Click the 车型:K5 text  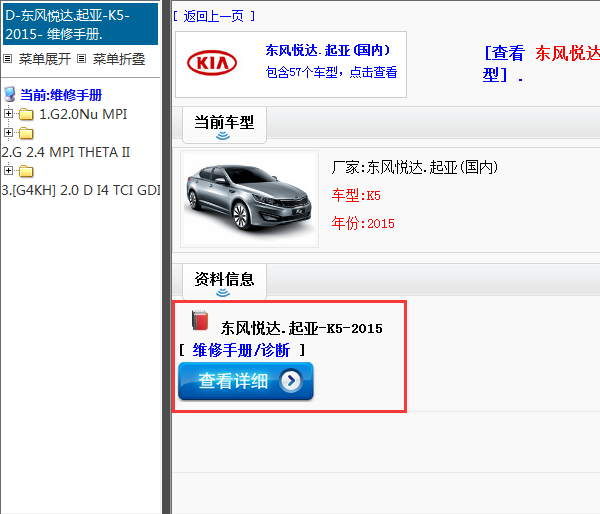(356, 196)
